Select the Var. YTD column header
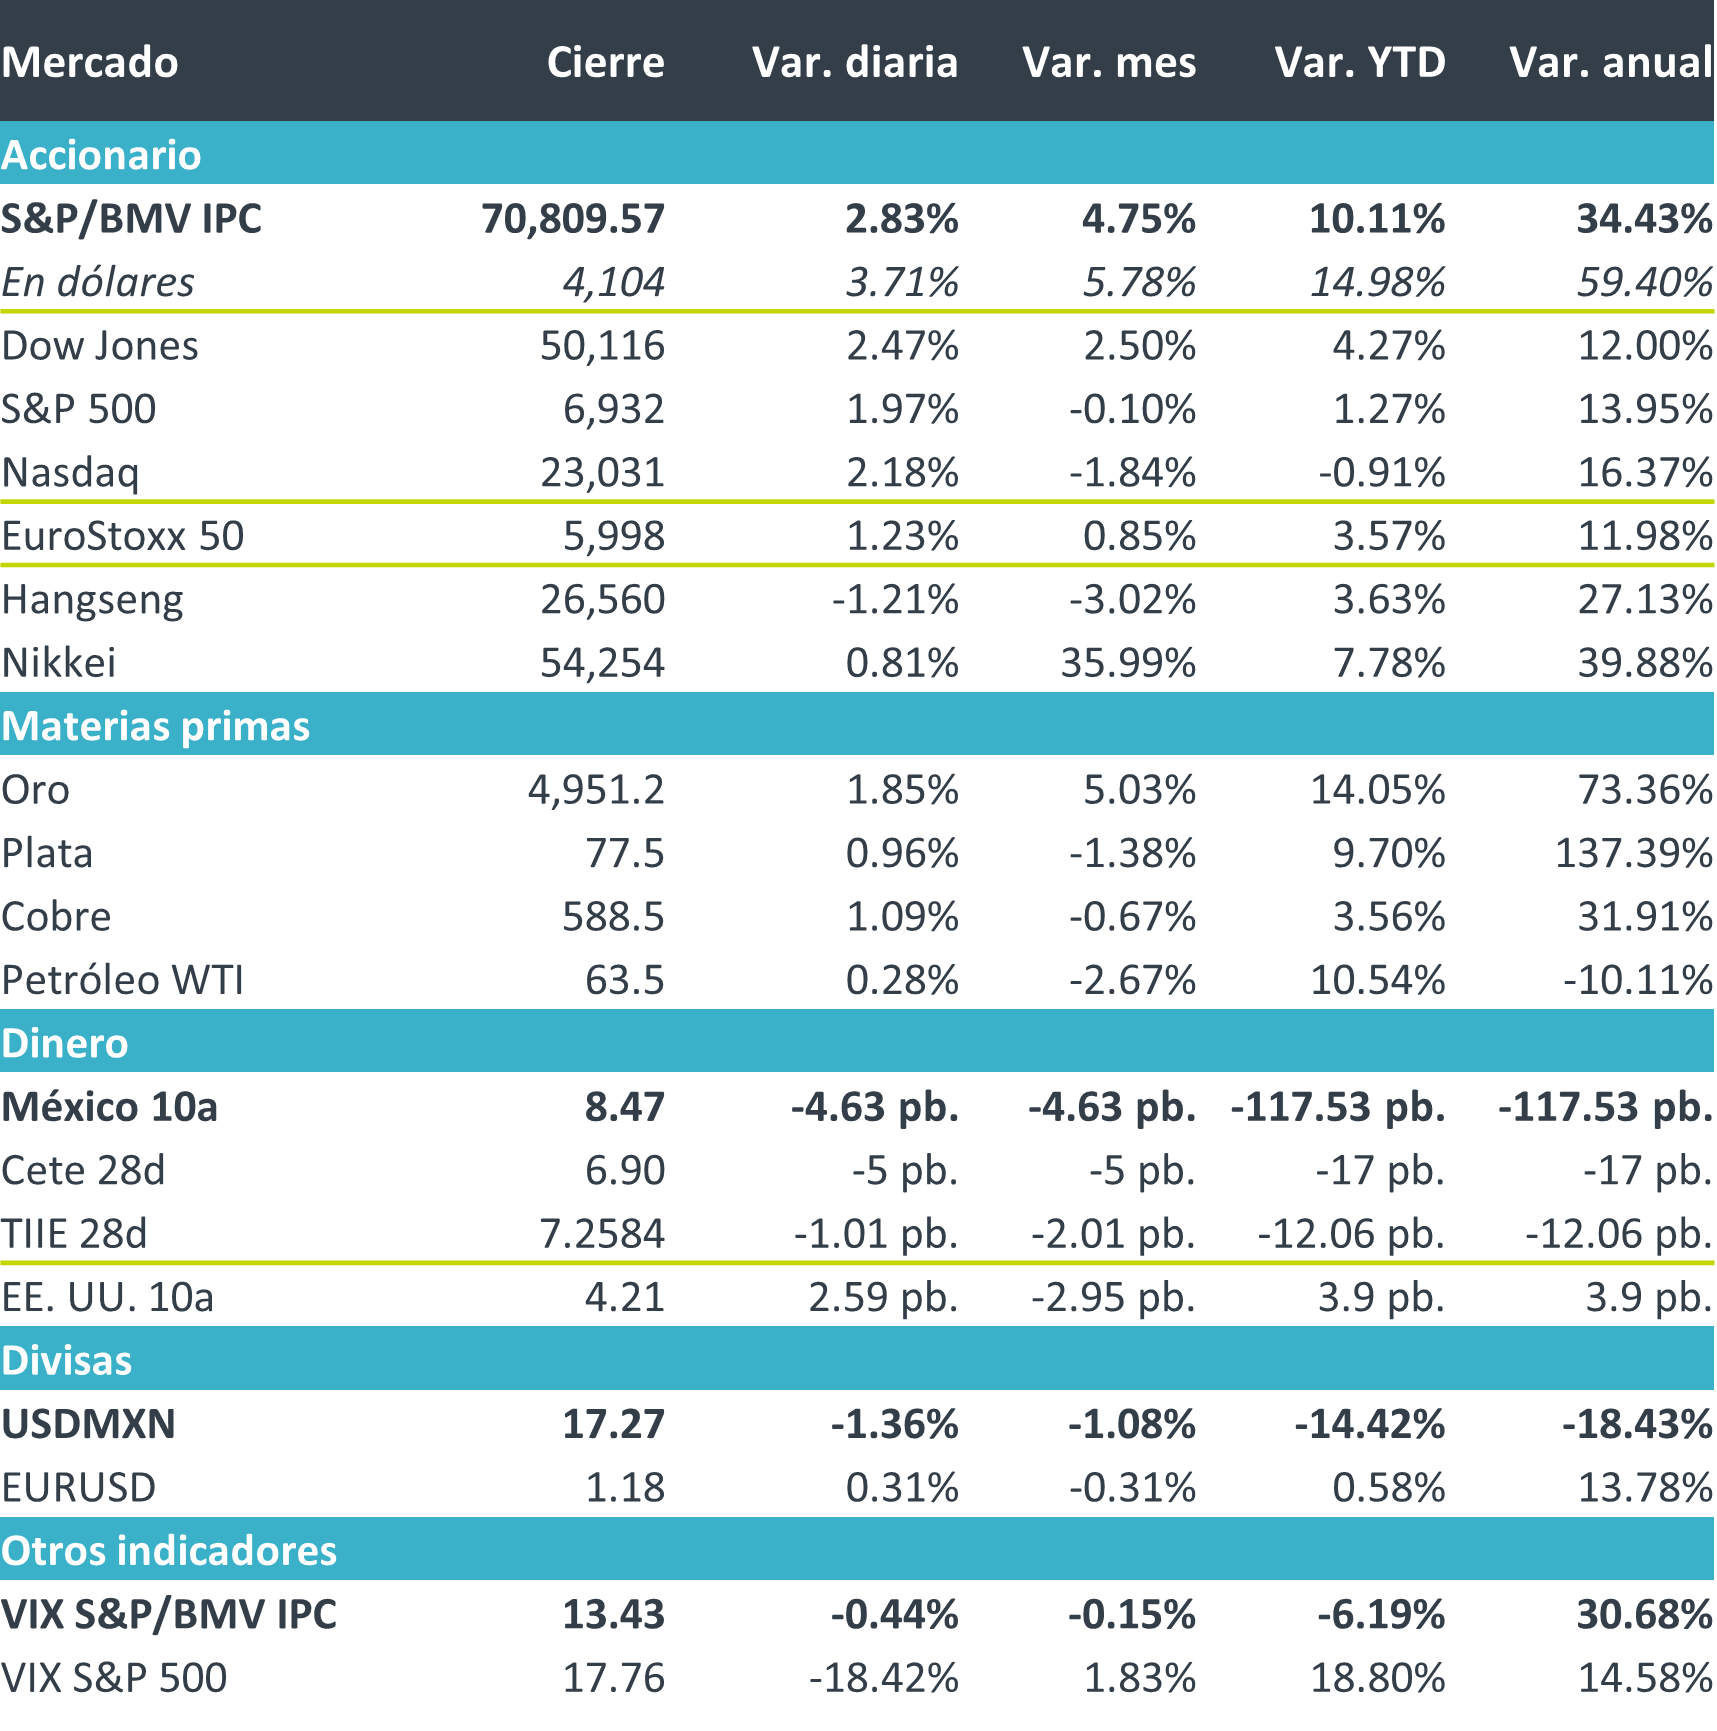1717x1731 pixels. point(1360,62)
